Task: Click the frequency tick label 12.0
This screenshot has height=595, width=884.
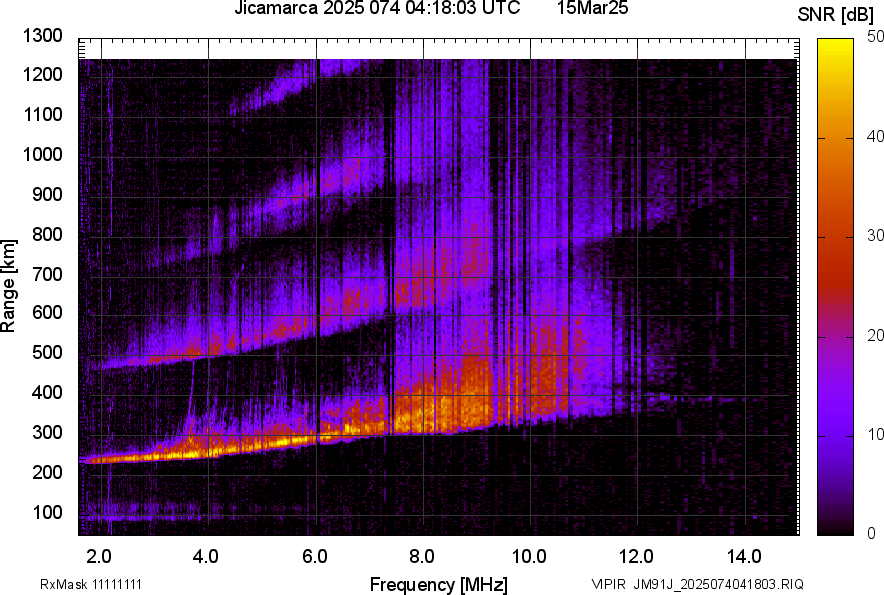Action: [637, 557]
